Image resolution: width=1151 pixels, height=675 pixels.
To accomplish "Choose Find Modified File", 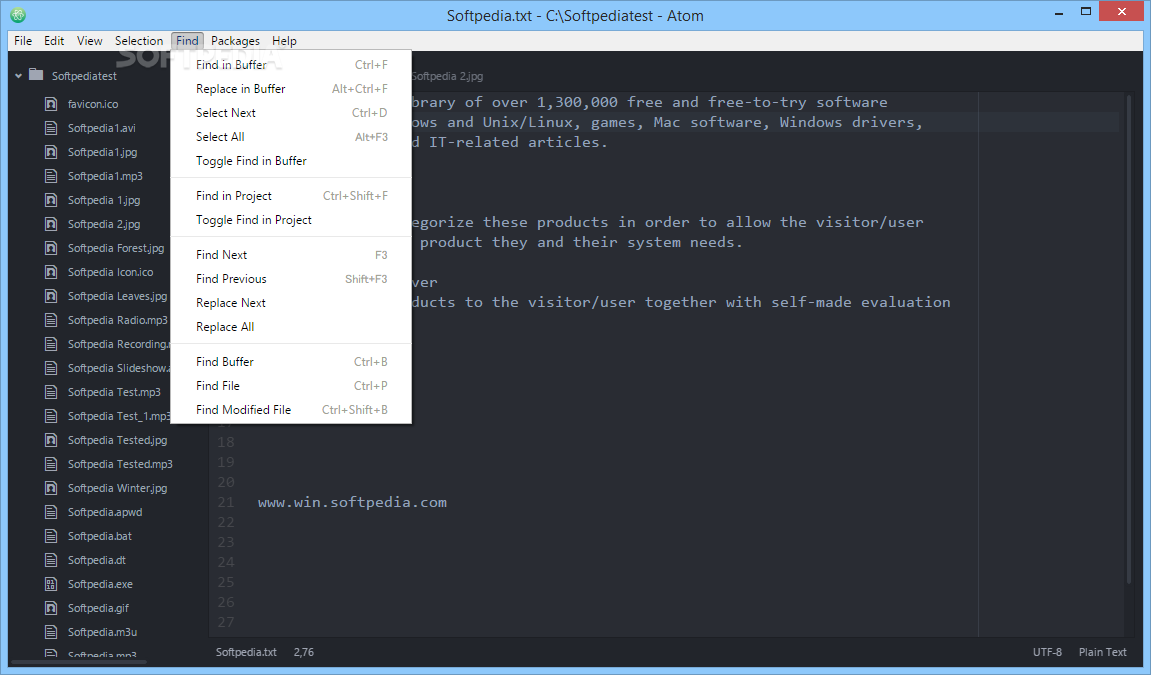I will tap(291, 410).
